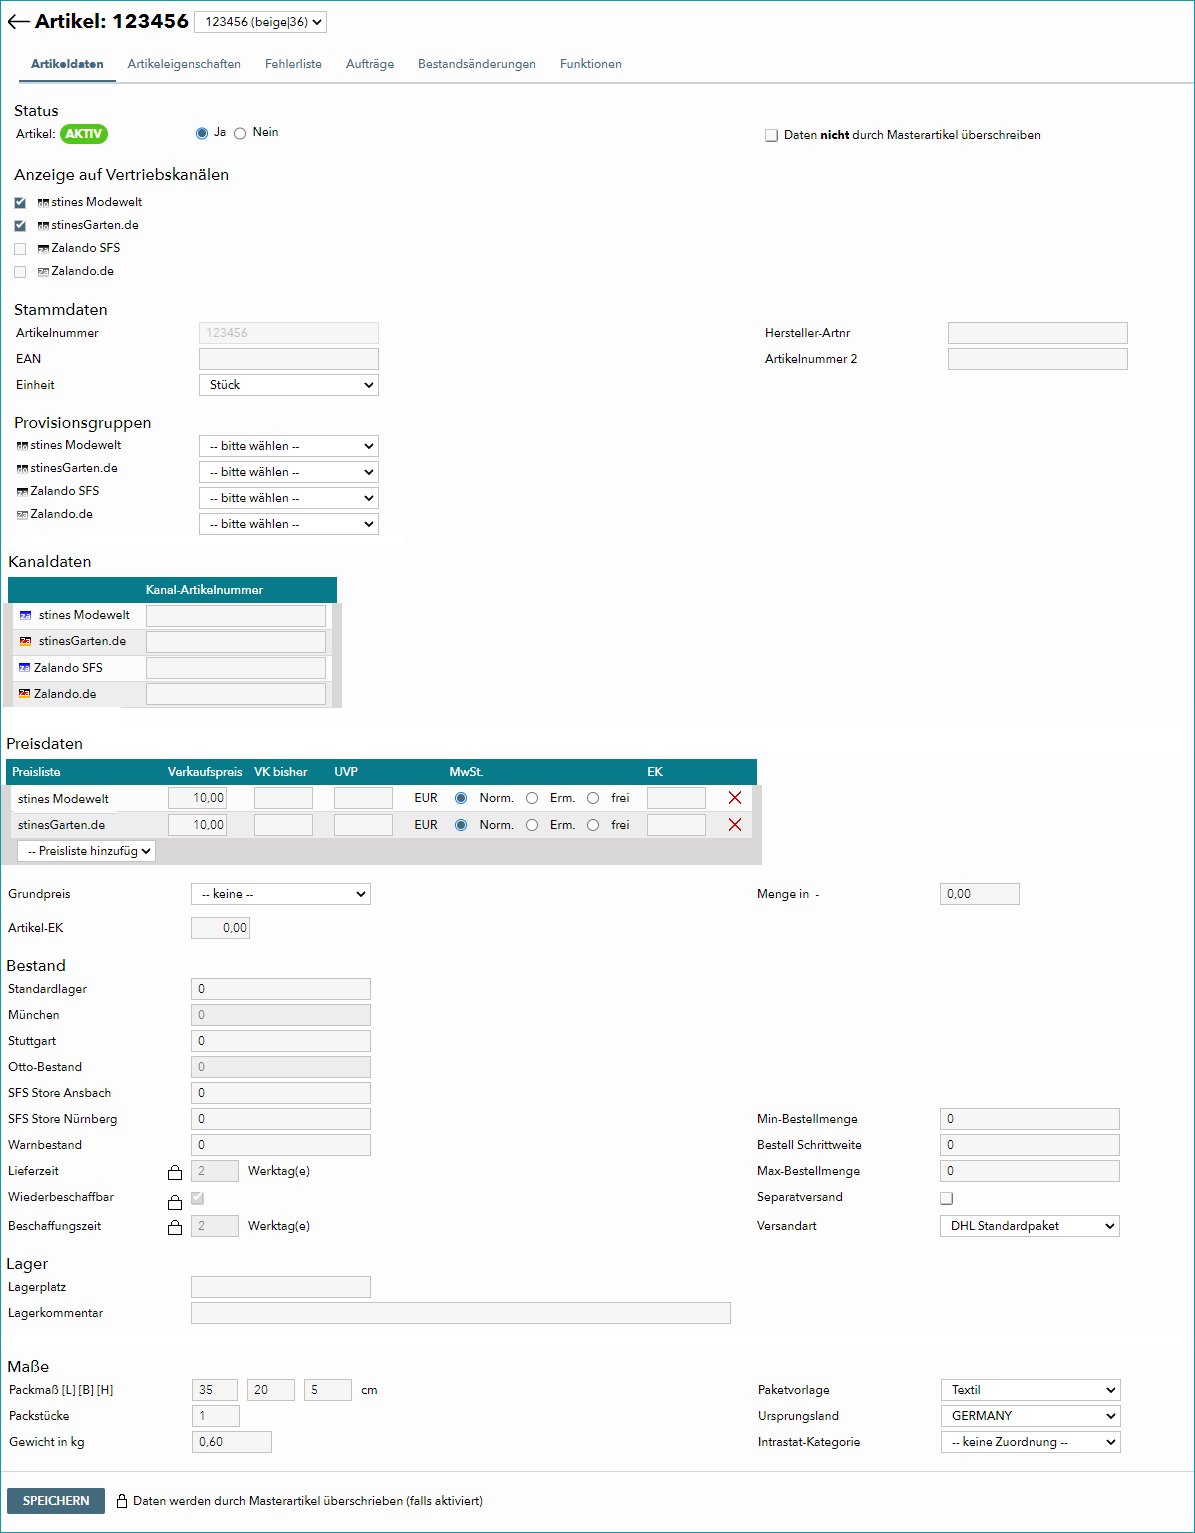Check the Separatversand checkbox

(946, 1198)
